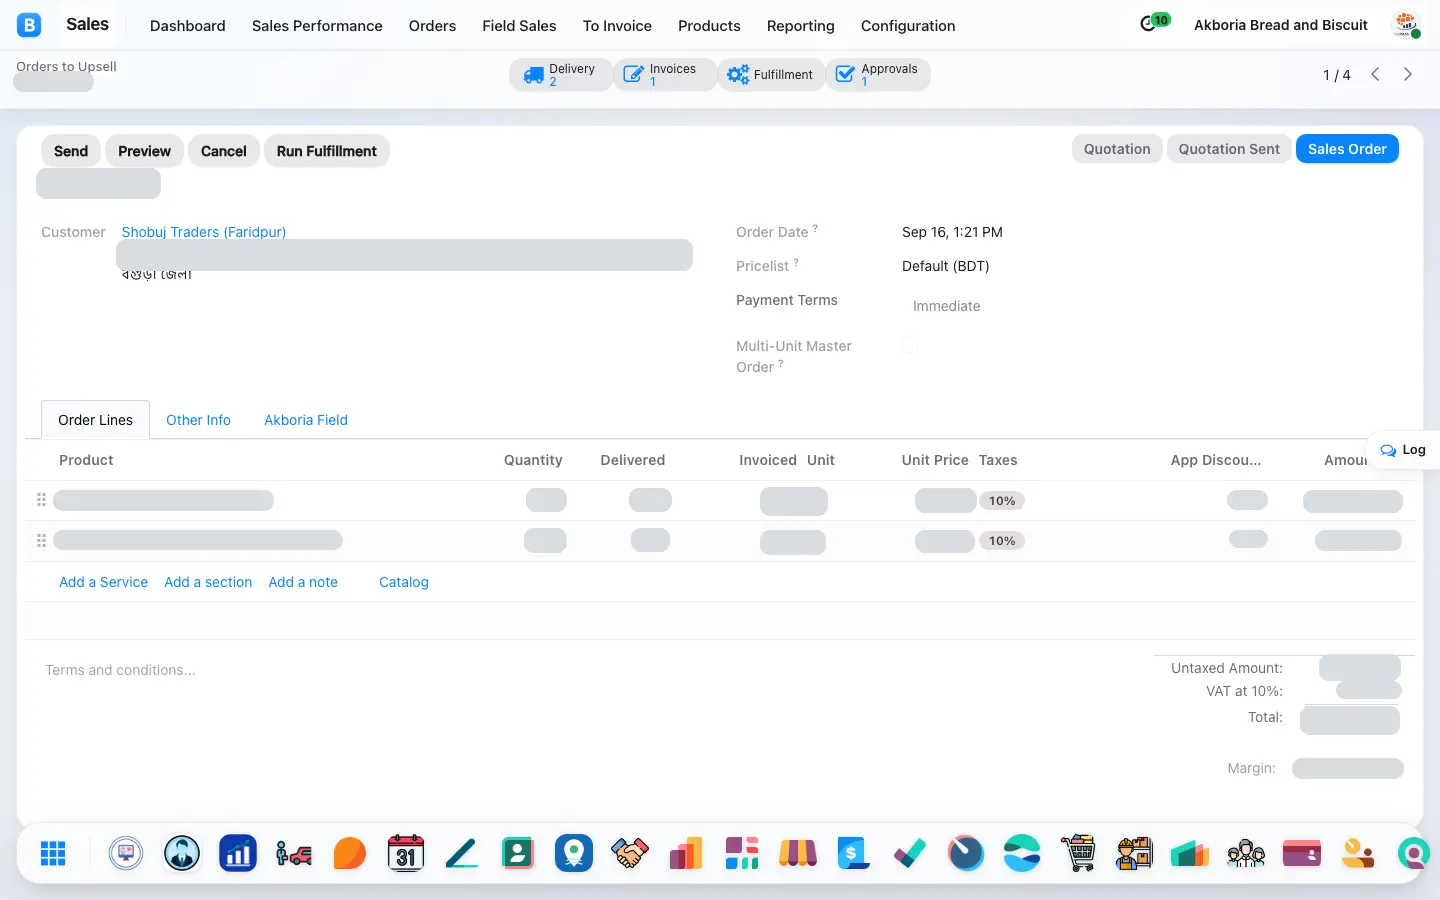Select the Order Lines tab
This screenshot has width=1440, height=900.
tap(95, 420)
